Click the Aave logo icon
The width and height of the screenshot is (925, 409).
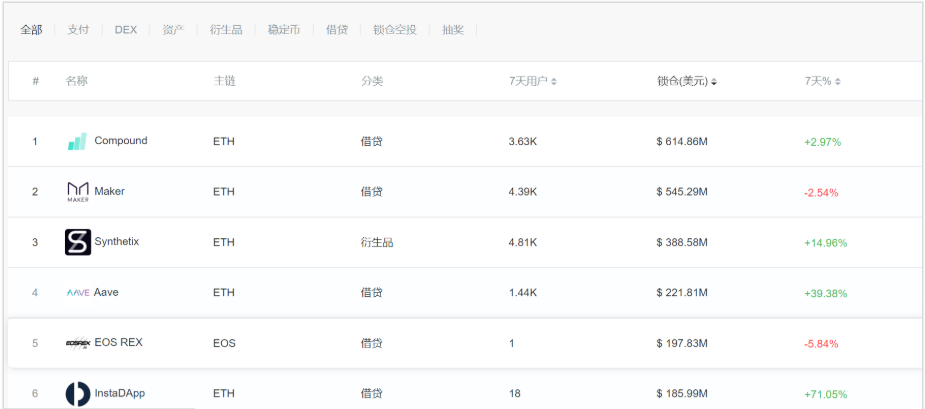point(78,293)
